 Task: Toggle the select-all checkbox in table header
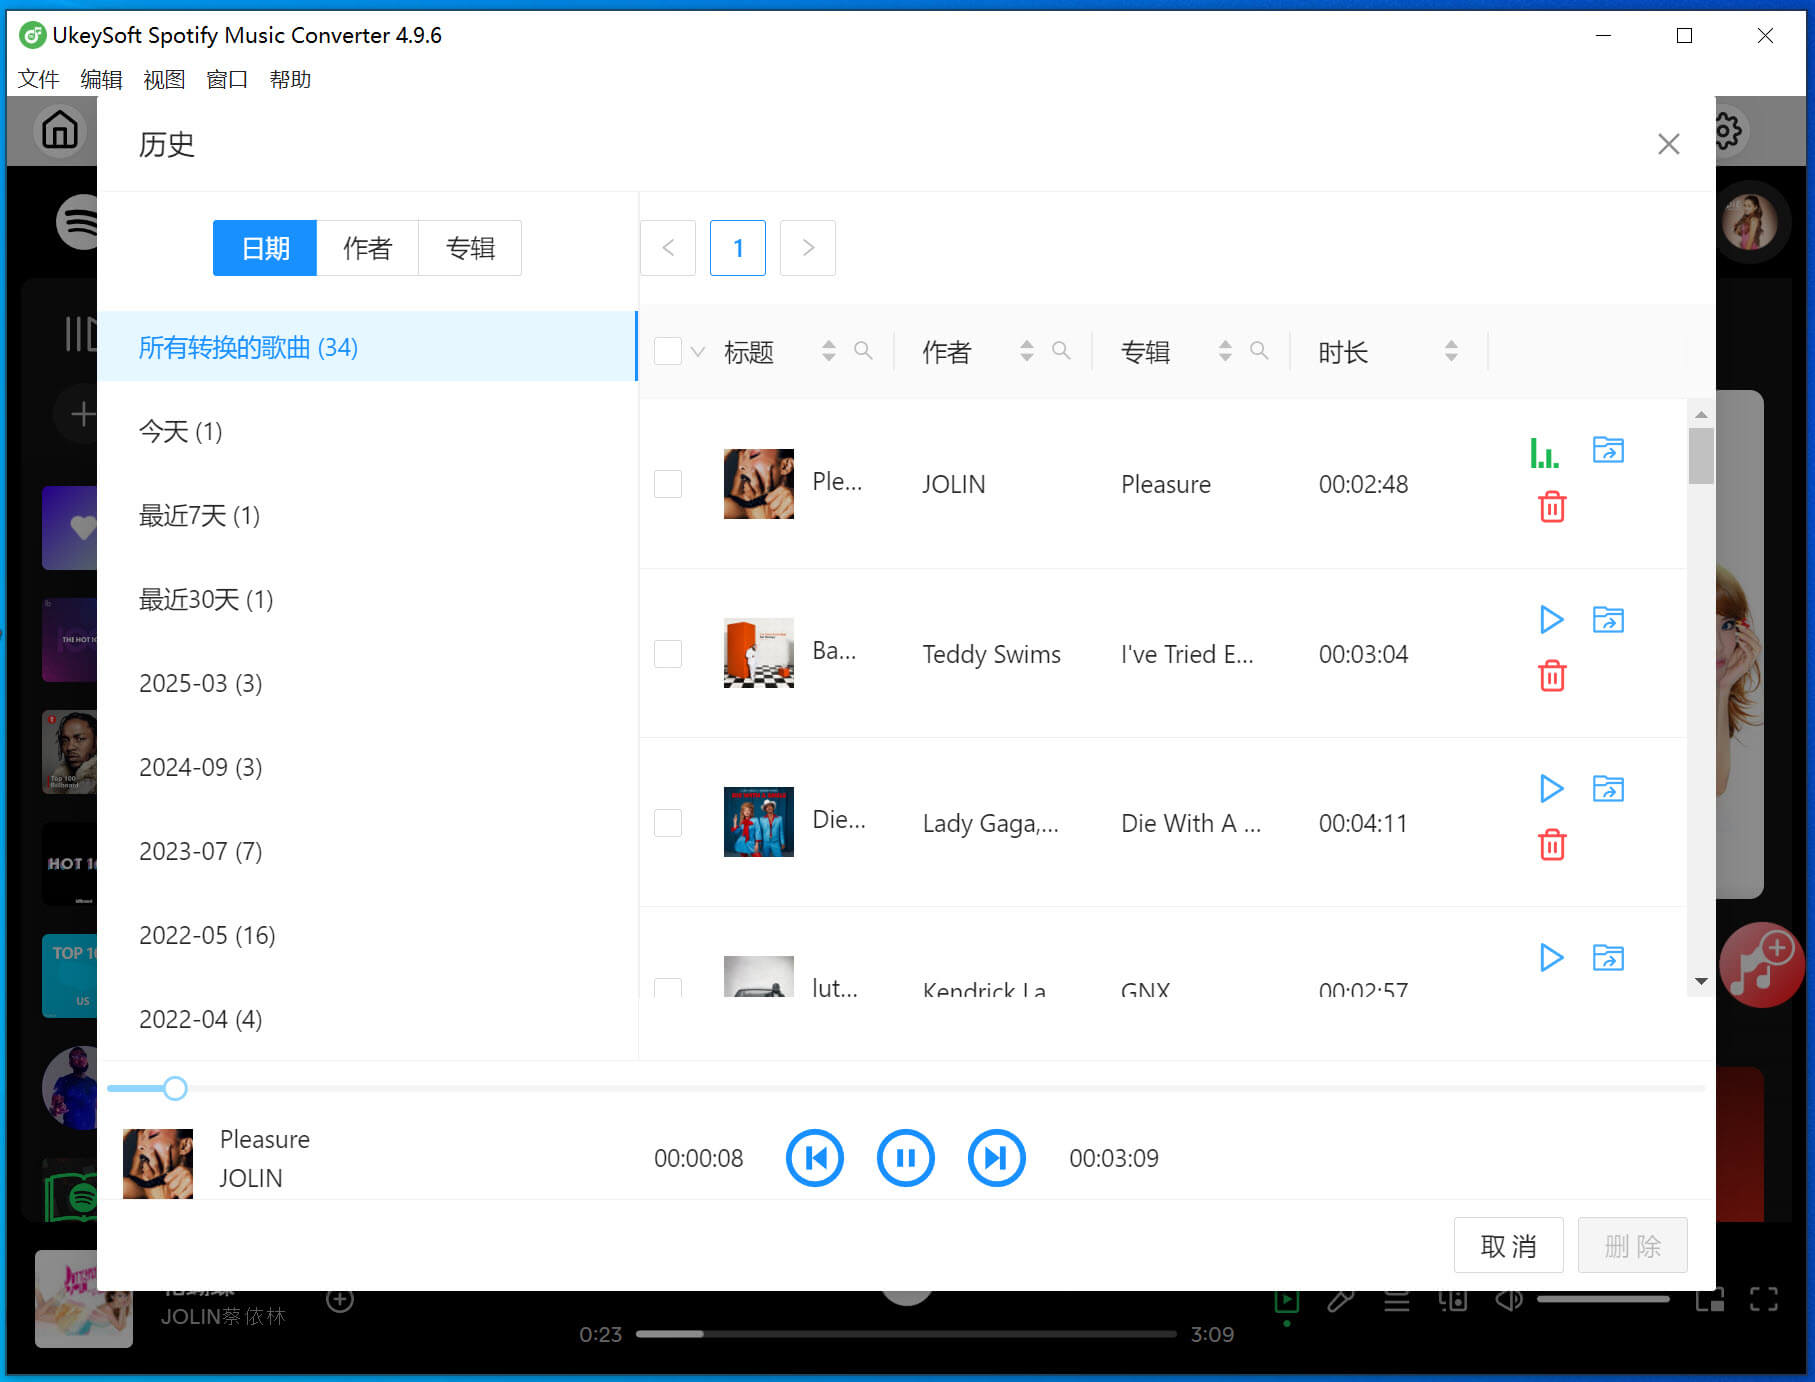click(668, 351)
